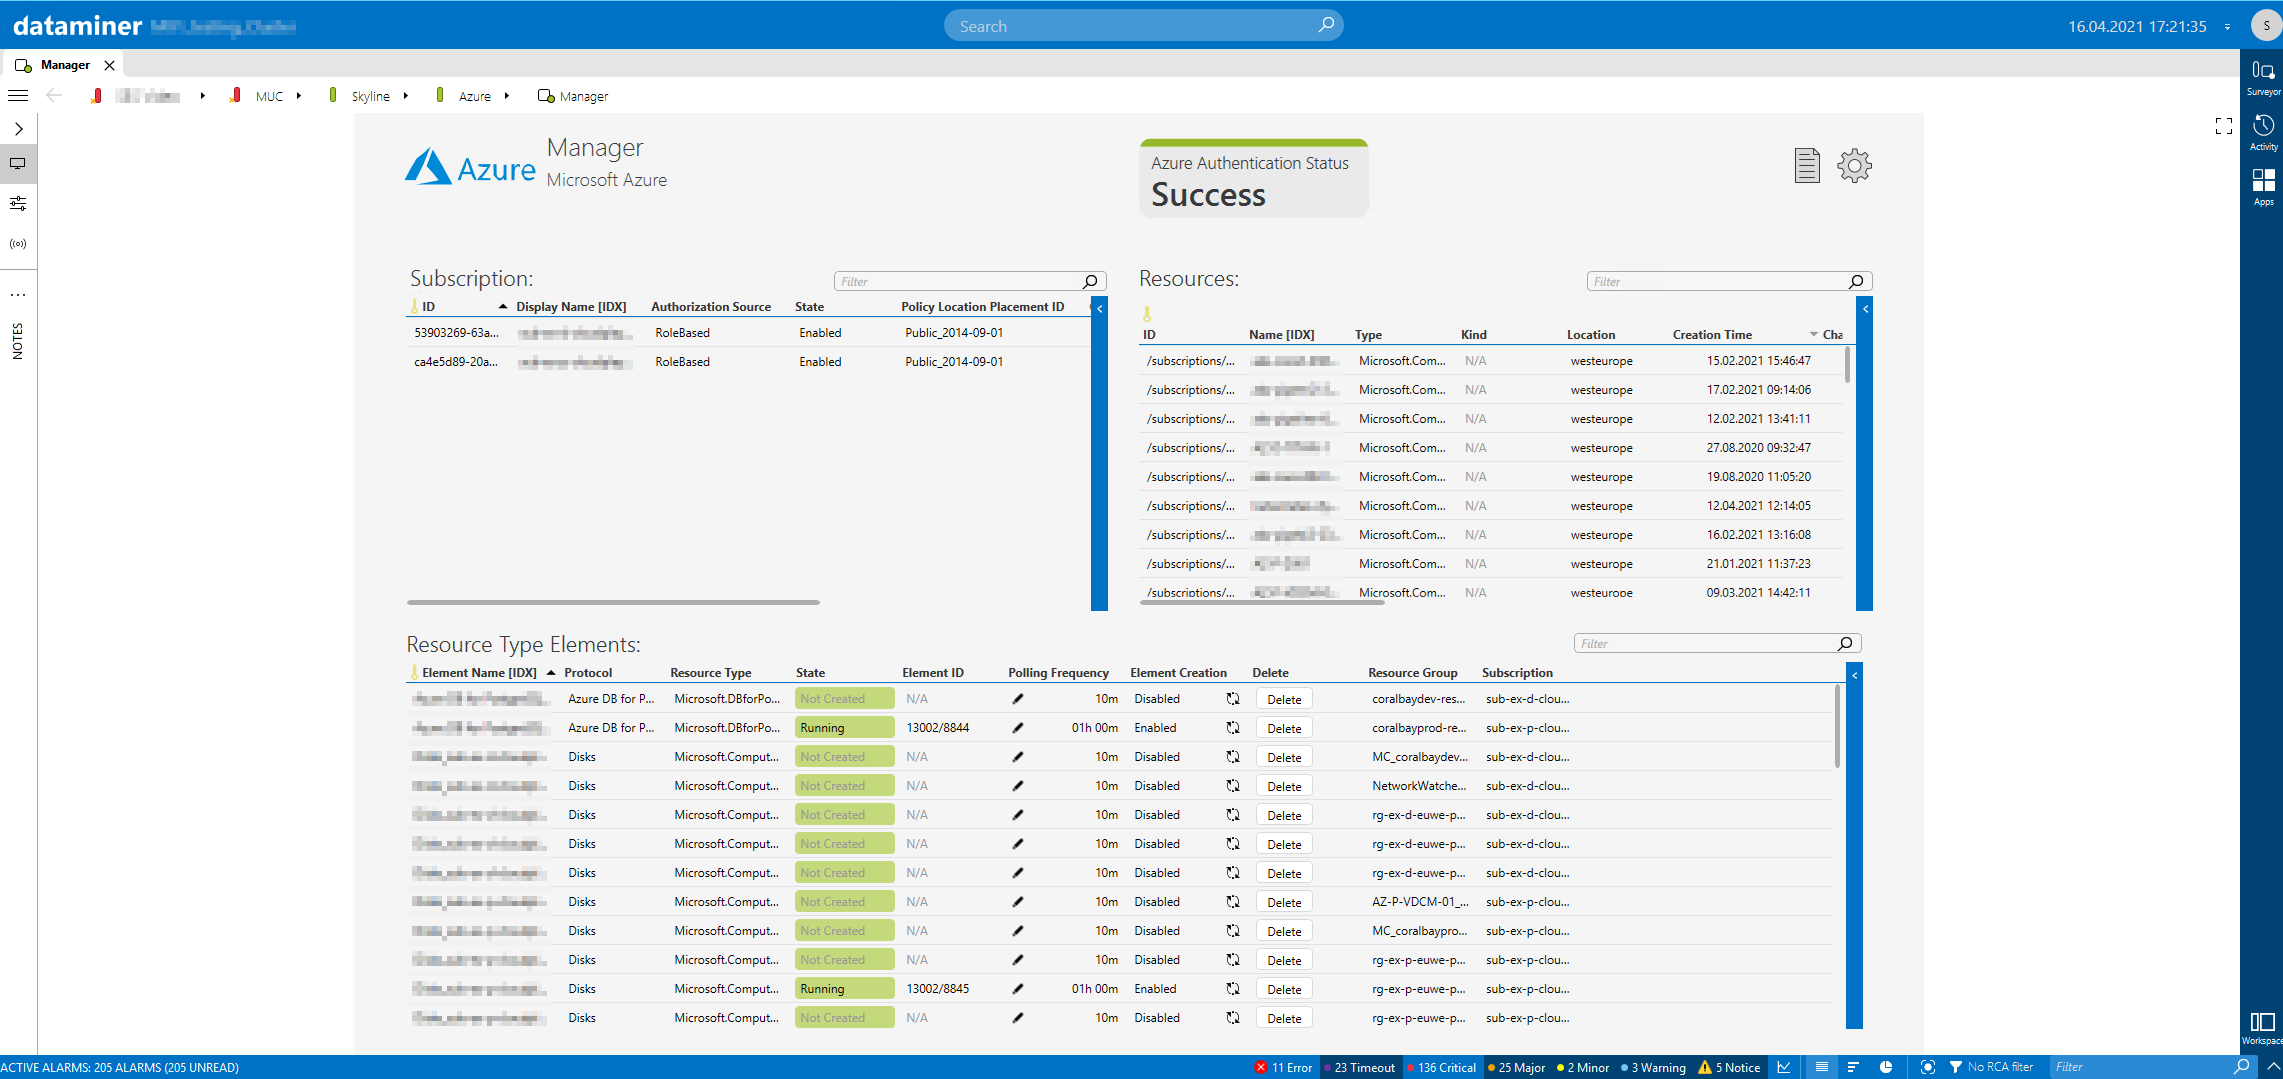Screen dimensions: 2283x1079
Task: Open the user avatar S menu
Action: click(x=2266, y=26)
